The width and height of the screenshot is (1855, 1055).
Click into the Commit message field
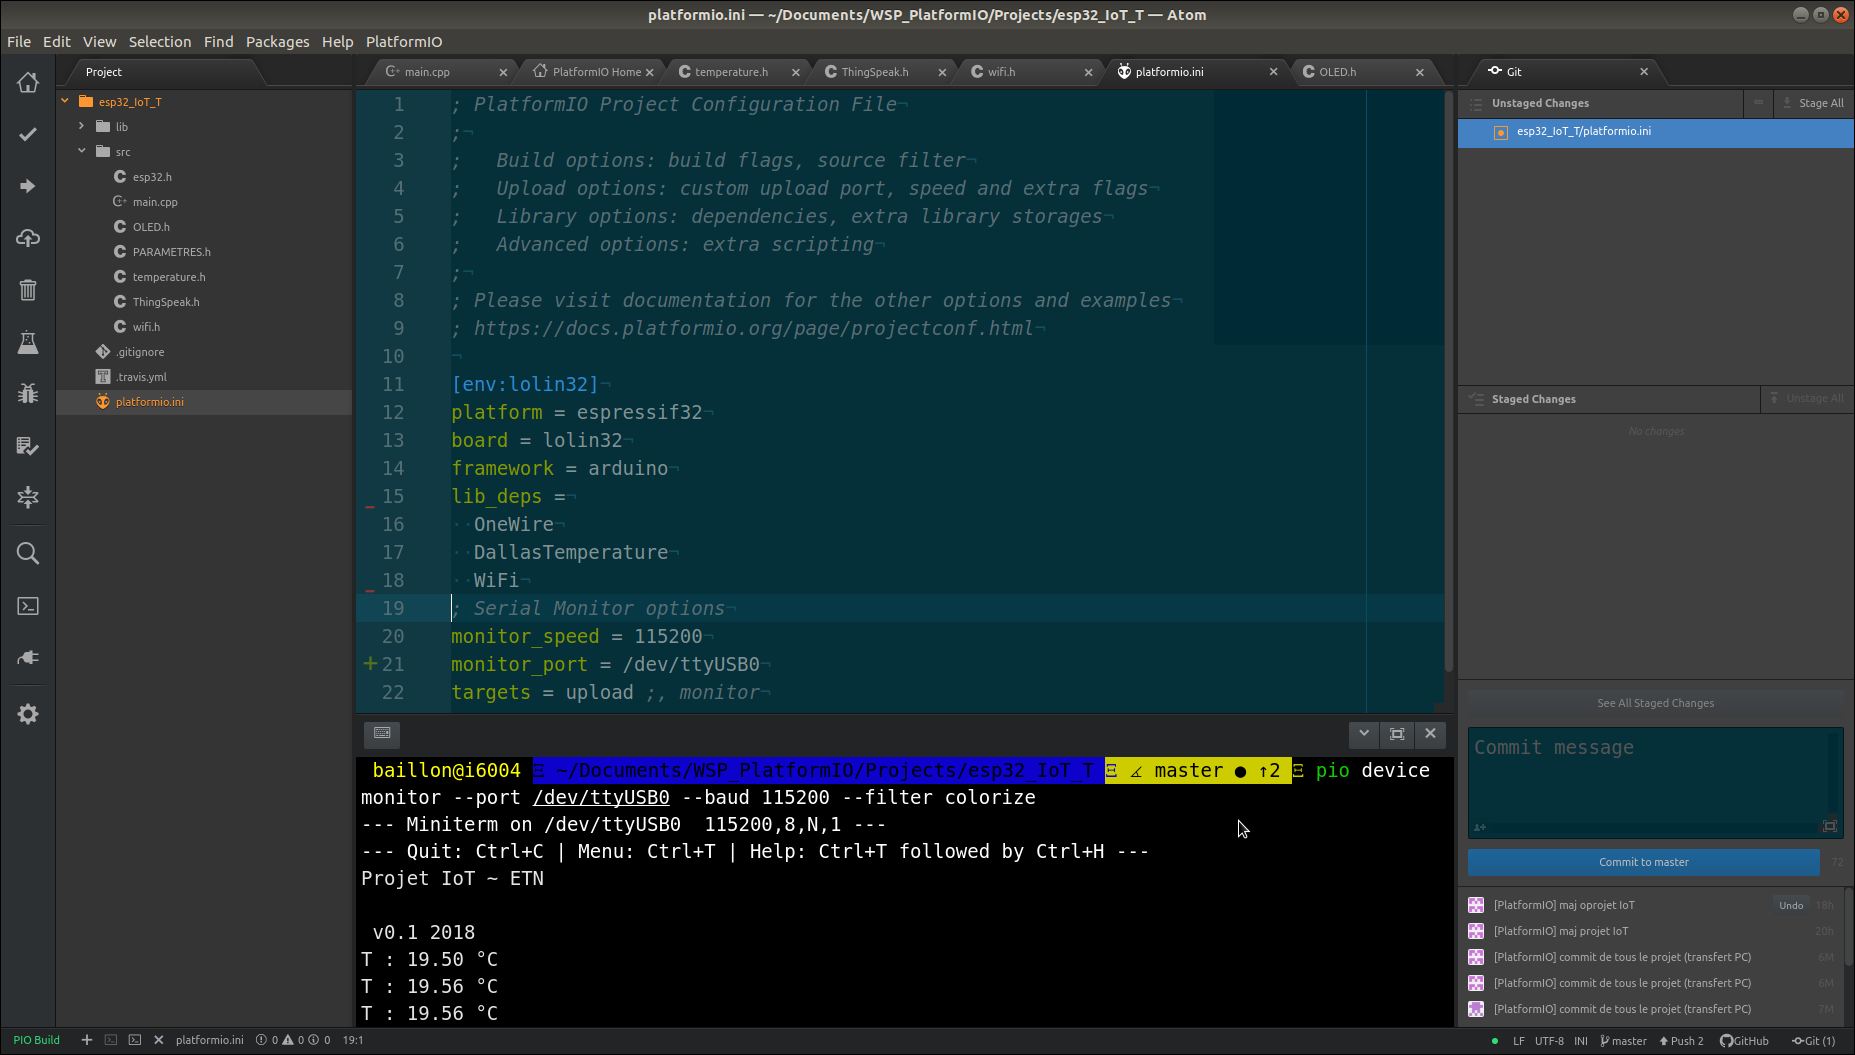pos(1650,780)
